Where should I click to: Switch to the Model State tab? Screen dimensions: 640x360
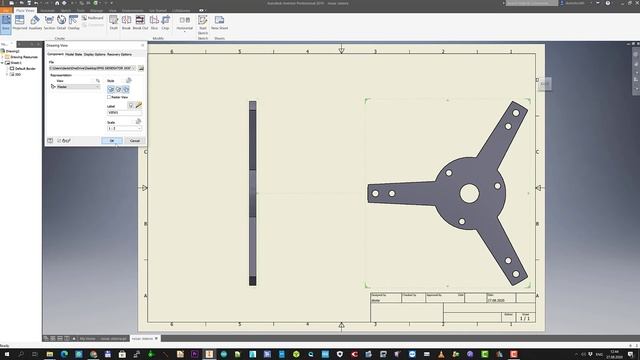coord(74,54)
